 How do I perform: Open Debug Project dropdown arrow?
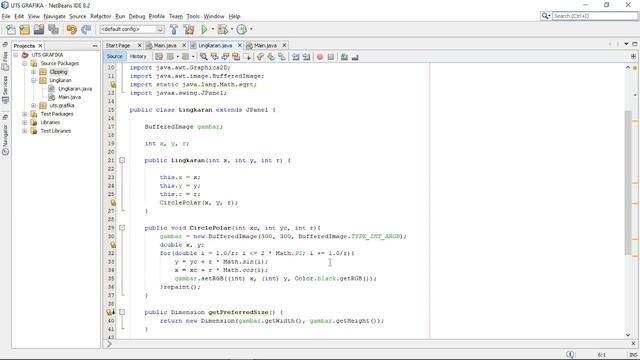click(x=232, y=29)
